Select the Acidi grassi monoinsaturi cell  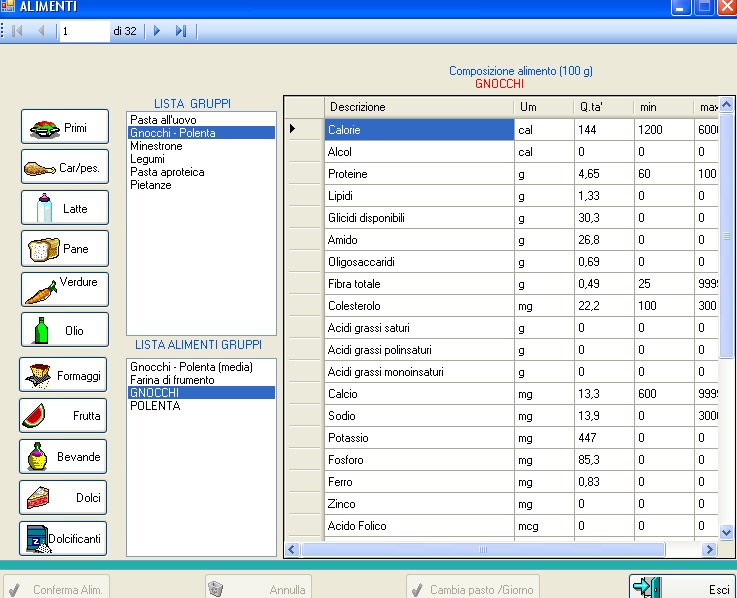click(x=419, y=372)
